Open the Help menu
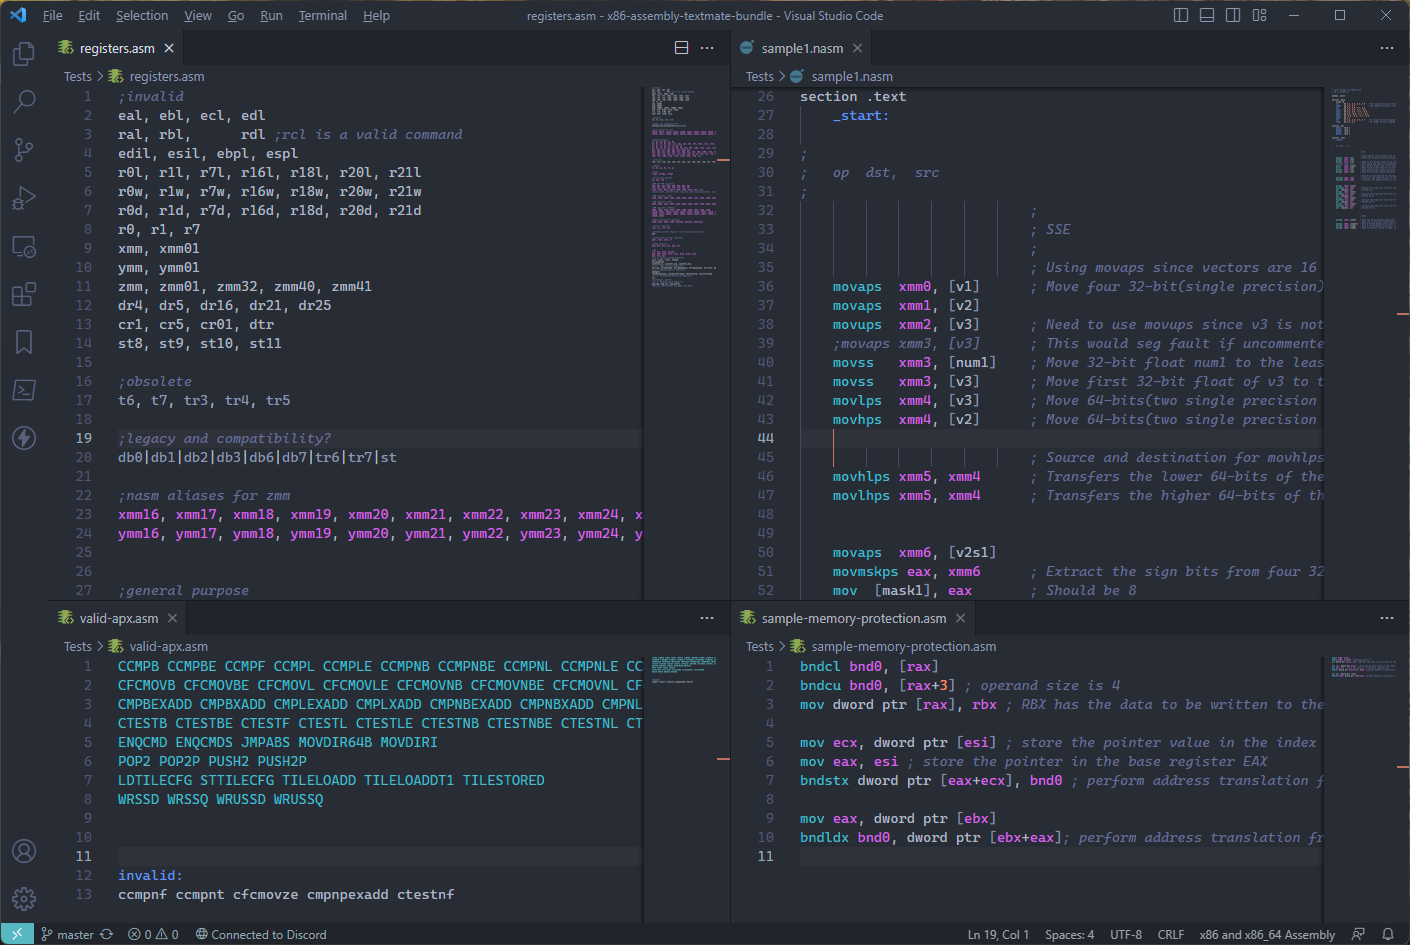Image resolution: width=1410 pixels, height=945 pixels. [377, 15]
